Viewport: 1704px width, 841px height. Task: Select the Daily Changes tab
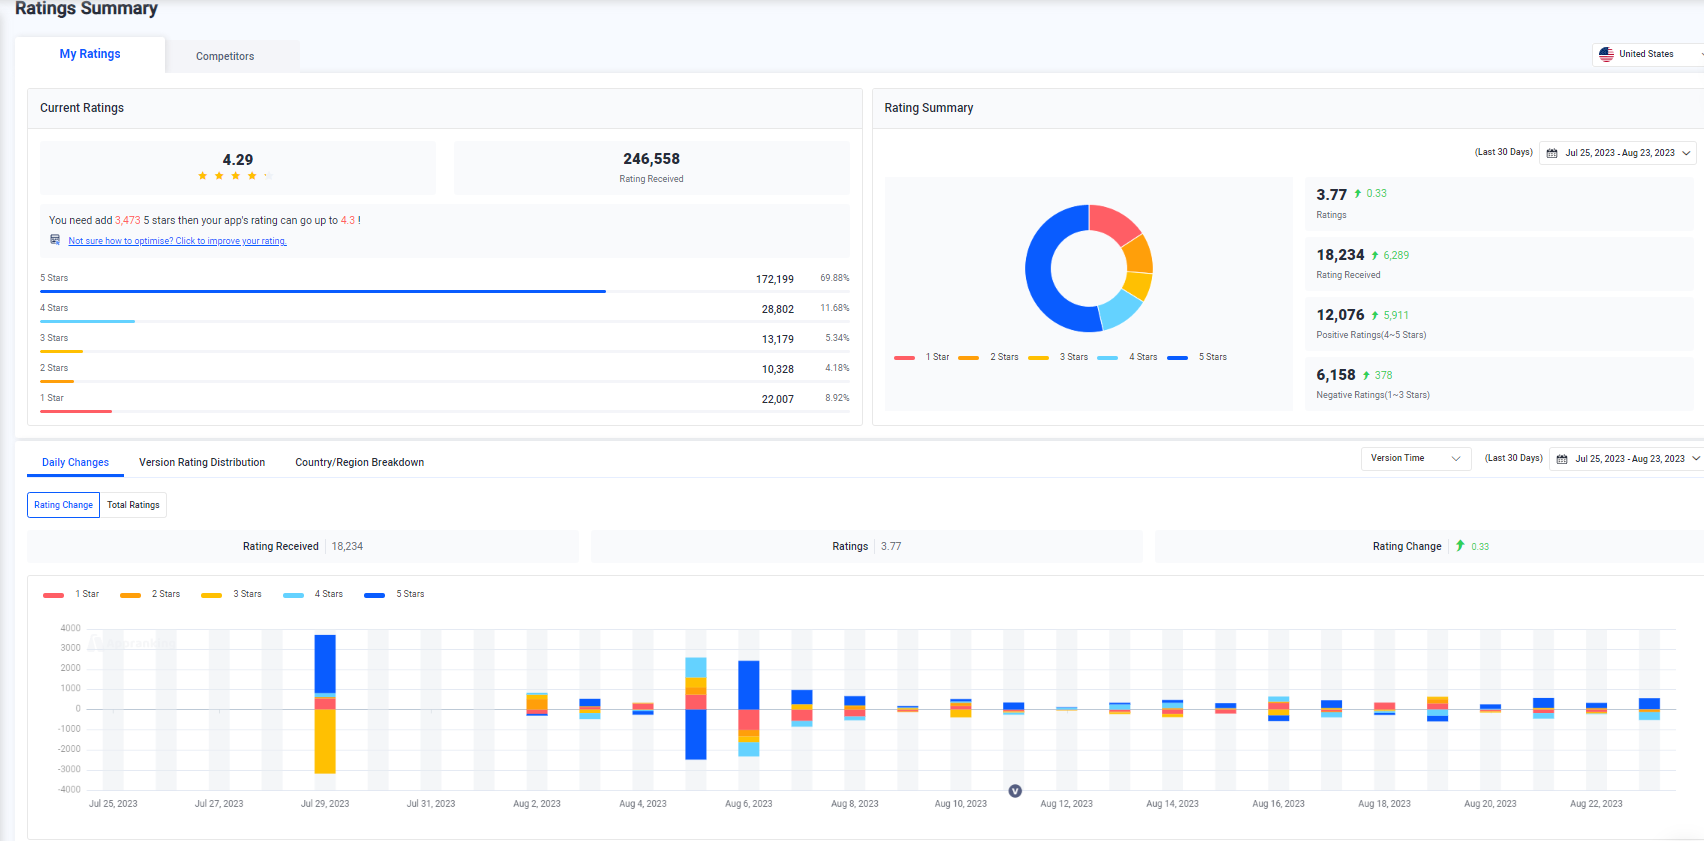75,462
